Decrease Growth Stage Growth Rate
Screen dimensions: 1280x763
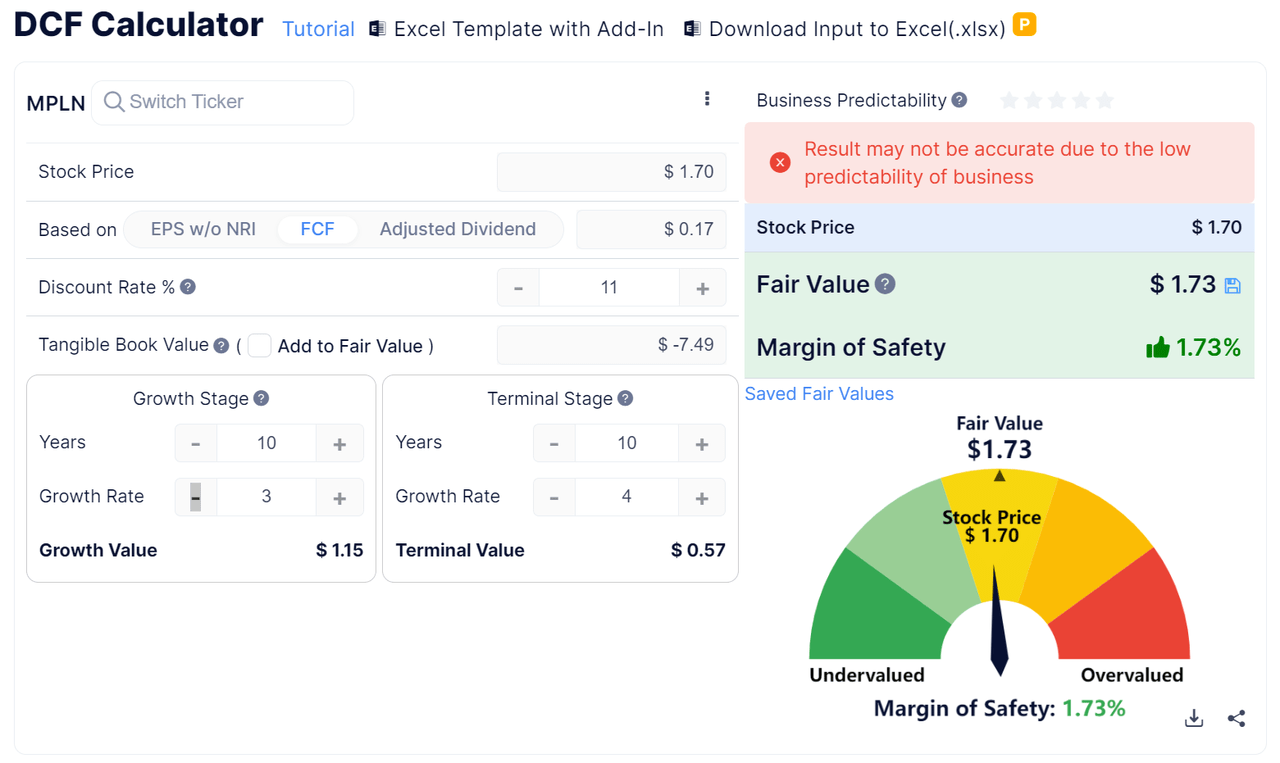point(196,497)
